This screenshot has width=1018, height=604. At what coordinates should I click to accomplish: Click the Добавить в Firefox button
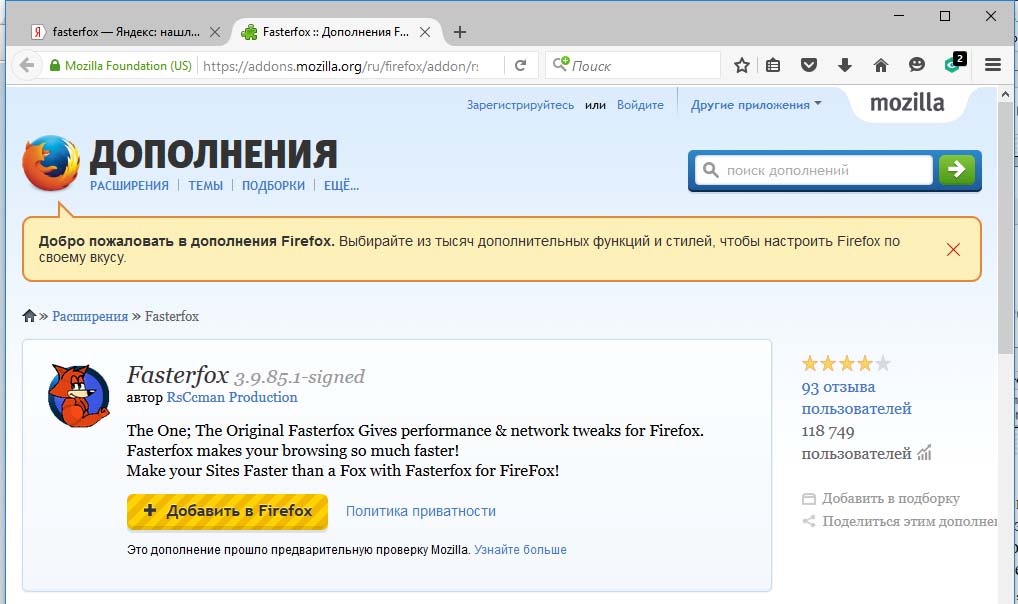[x=228, y=511]
